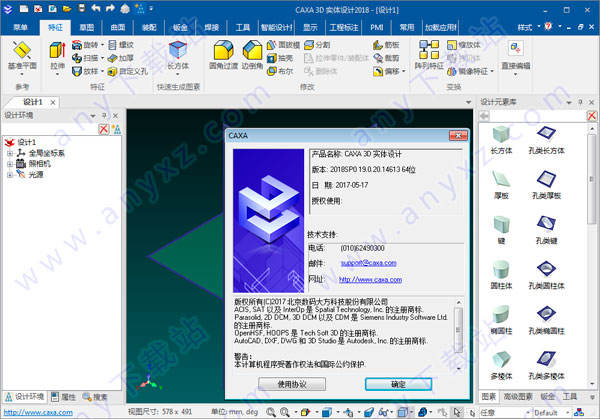Click the design library vertical scrollbar thumb
Viewport: 600px width, 419px height.
592,178
